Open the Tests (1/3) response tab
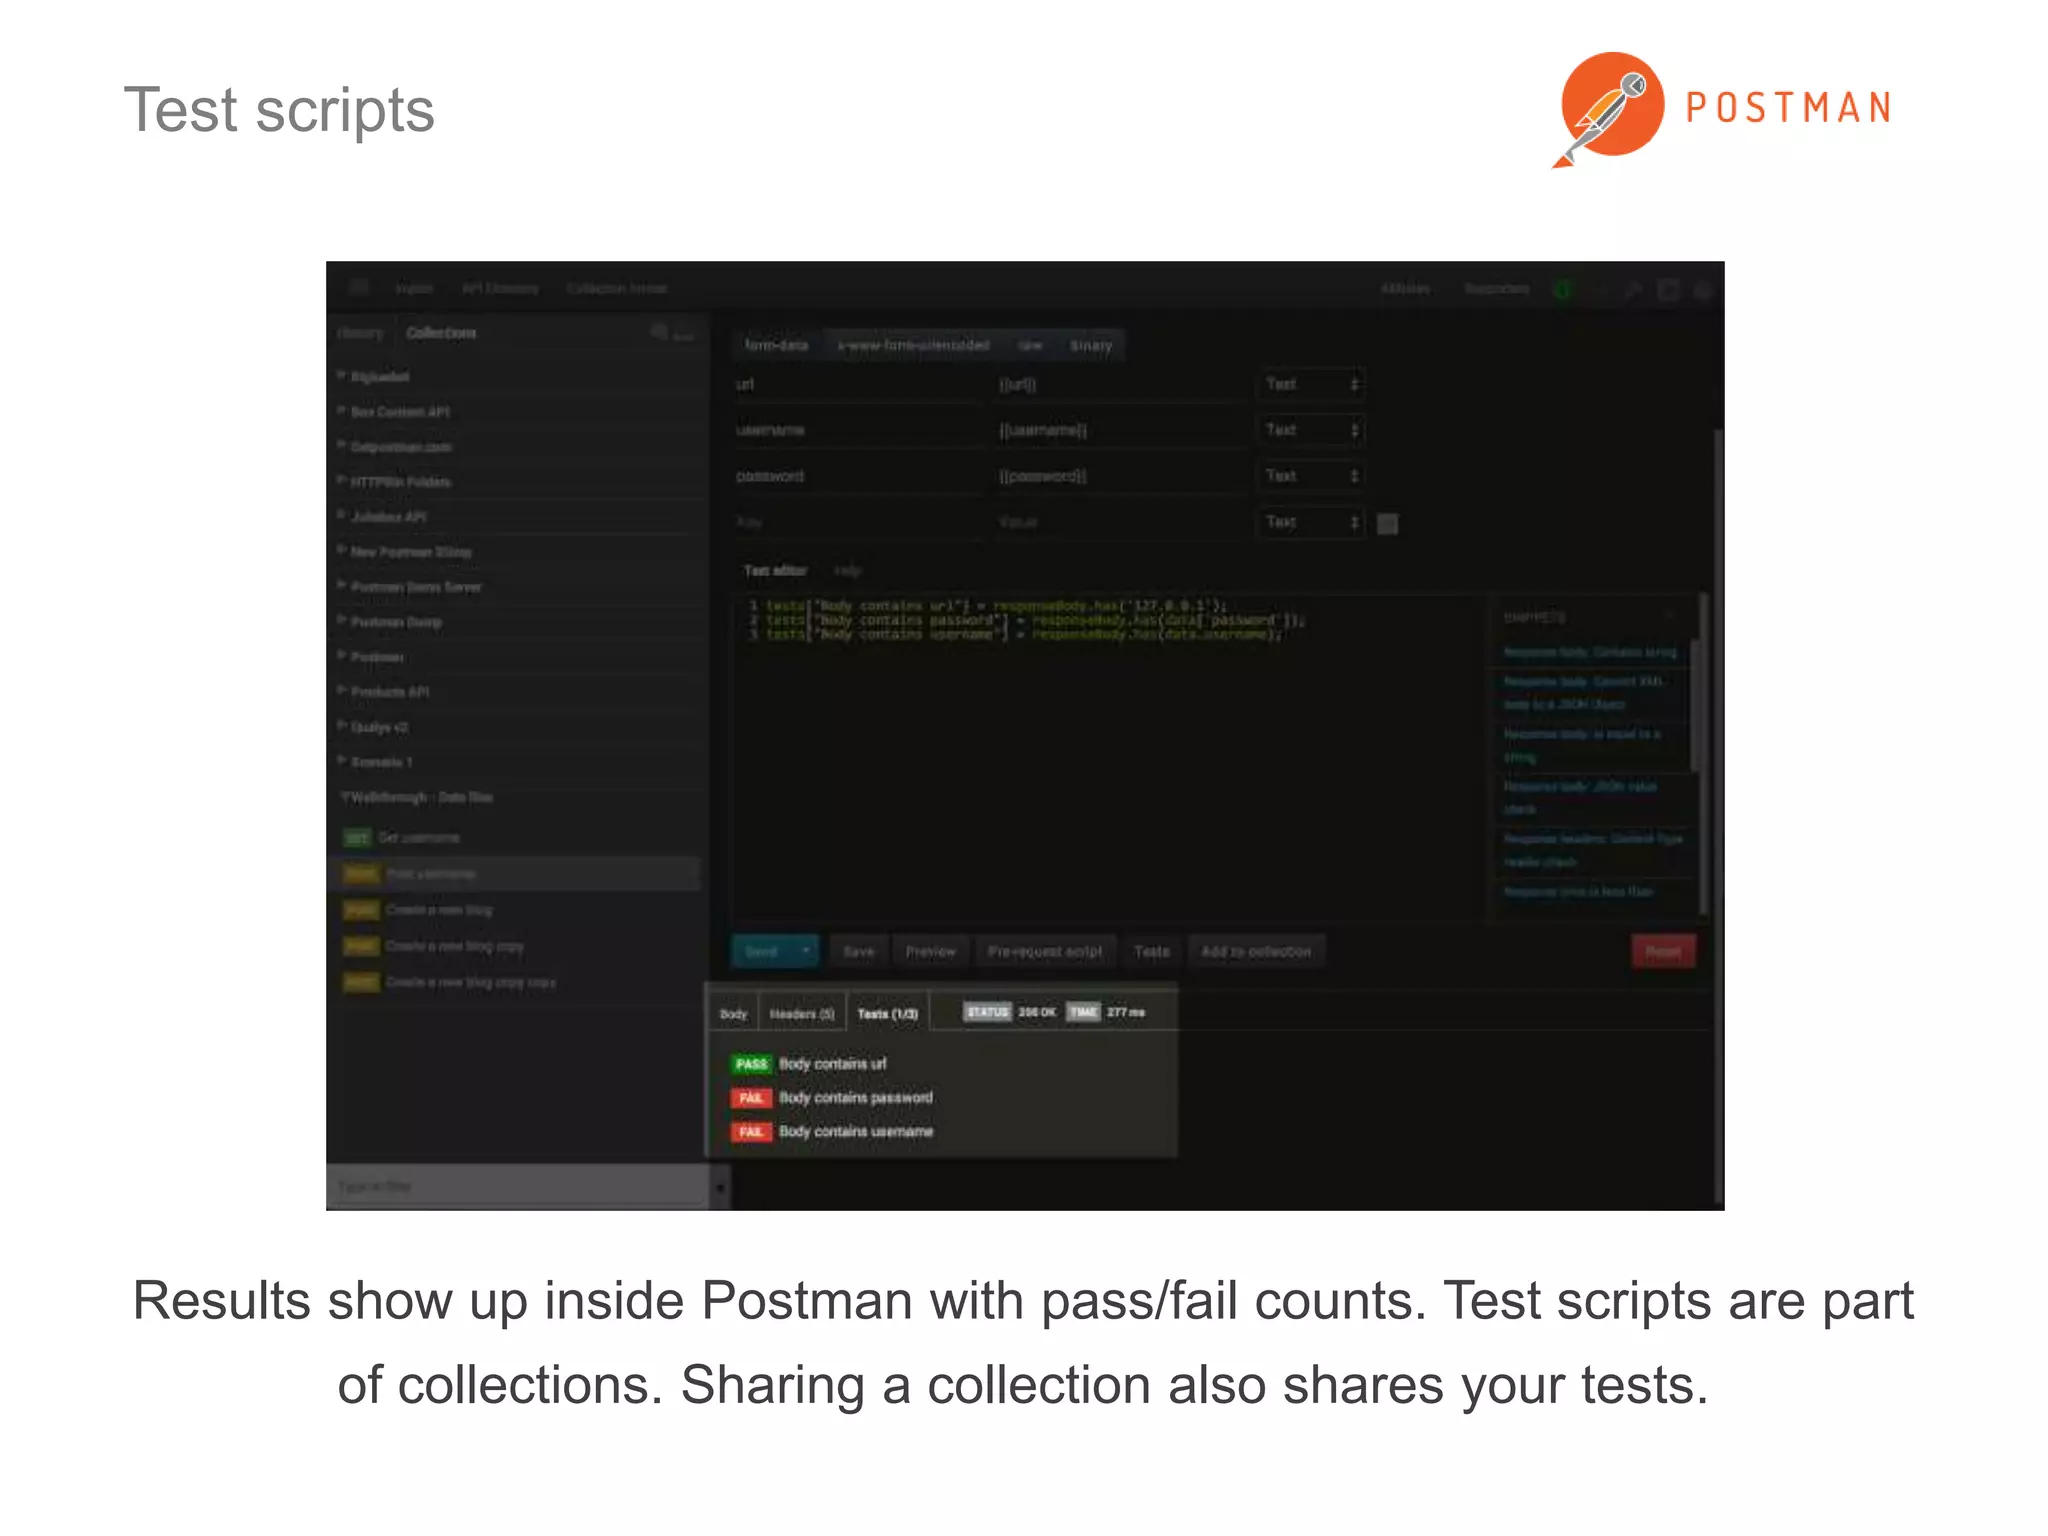 [888, 1014]
